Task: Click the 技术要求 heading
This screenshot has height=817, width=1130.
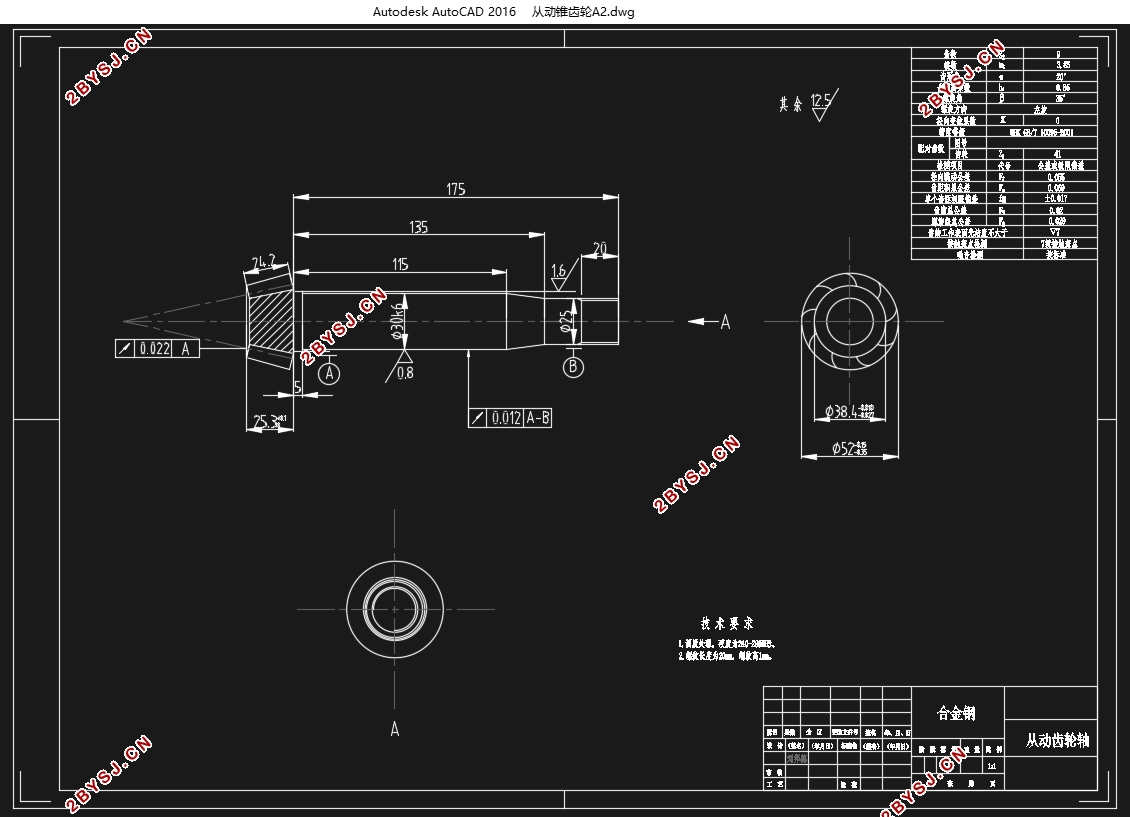Action: pos(726,623)
